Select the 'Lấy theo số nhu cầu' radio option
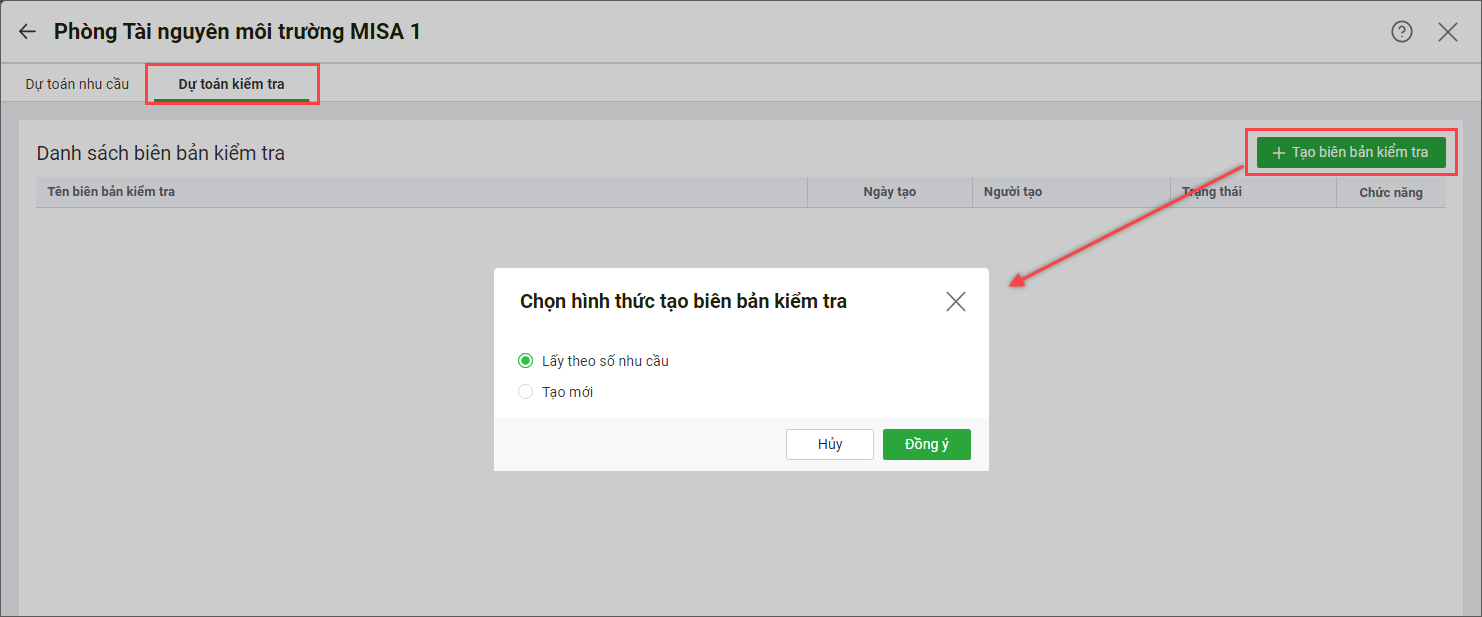The image size is (1482, 617). point(526,361)
